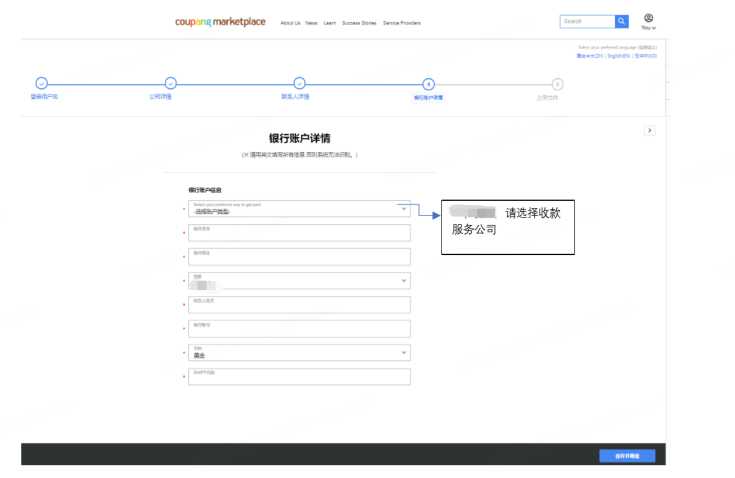Screen dimensions: 735x478
Task: Open the country dropdown in the bank form
Action: (299, 281)
